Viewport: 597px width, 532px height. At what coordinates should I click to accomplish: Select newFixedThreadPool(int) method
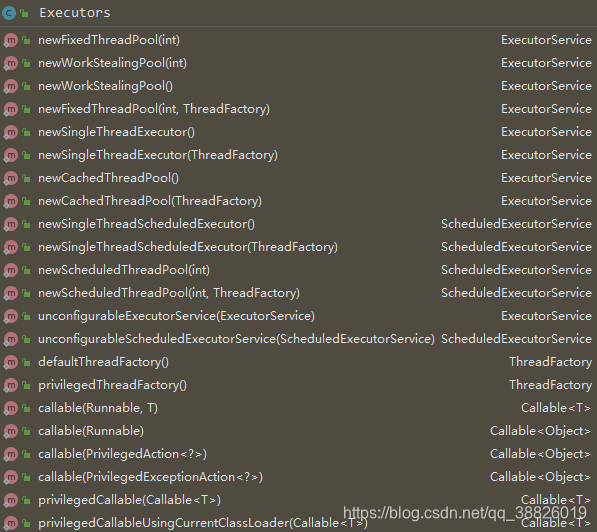(109, 40)
